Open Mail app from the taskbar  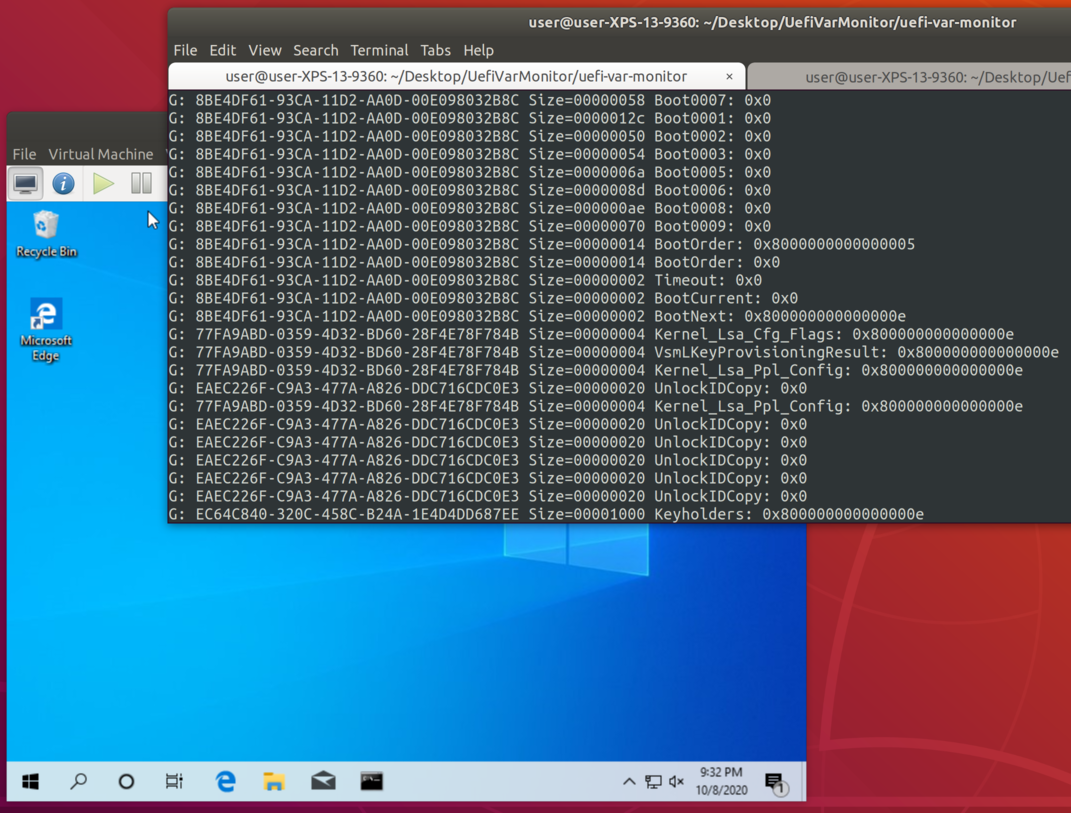point(323,781)
